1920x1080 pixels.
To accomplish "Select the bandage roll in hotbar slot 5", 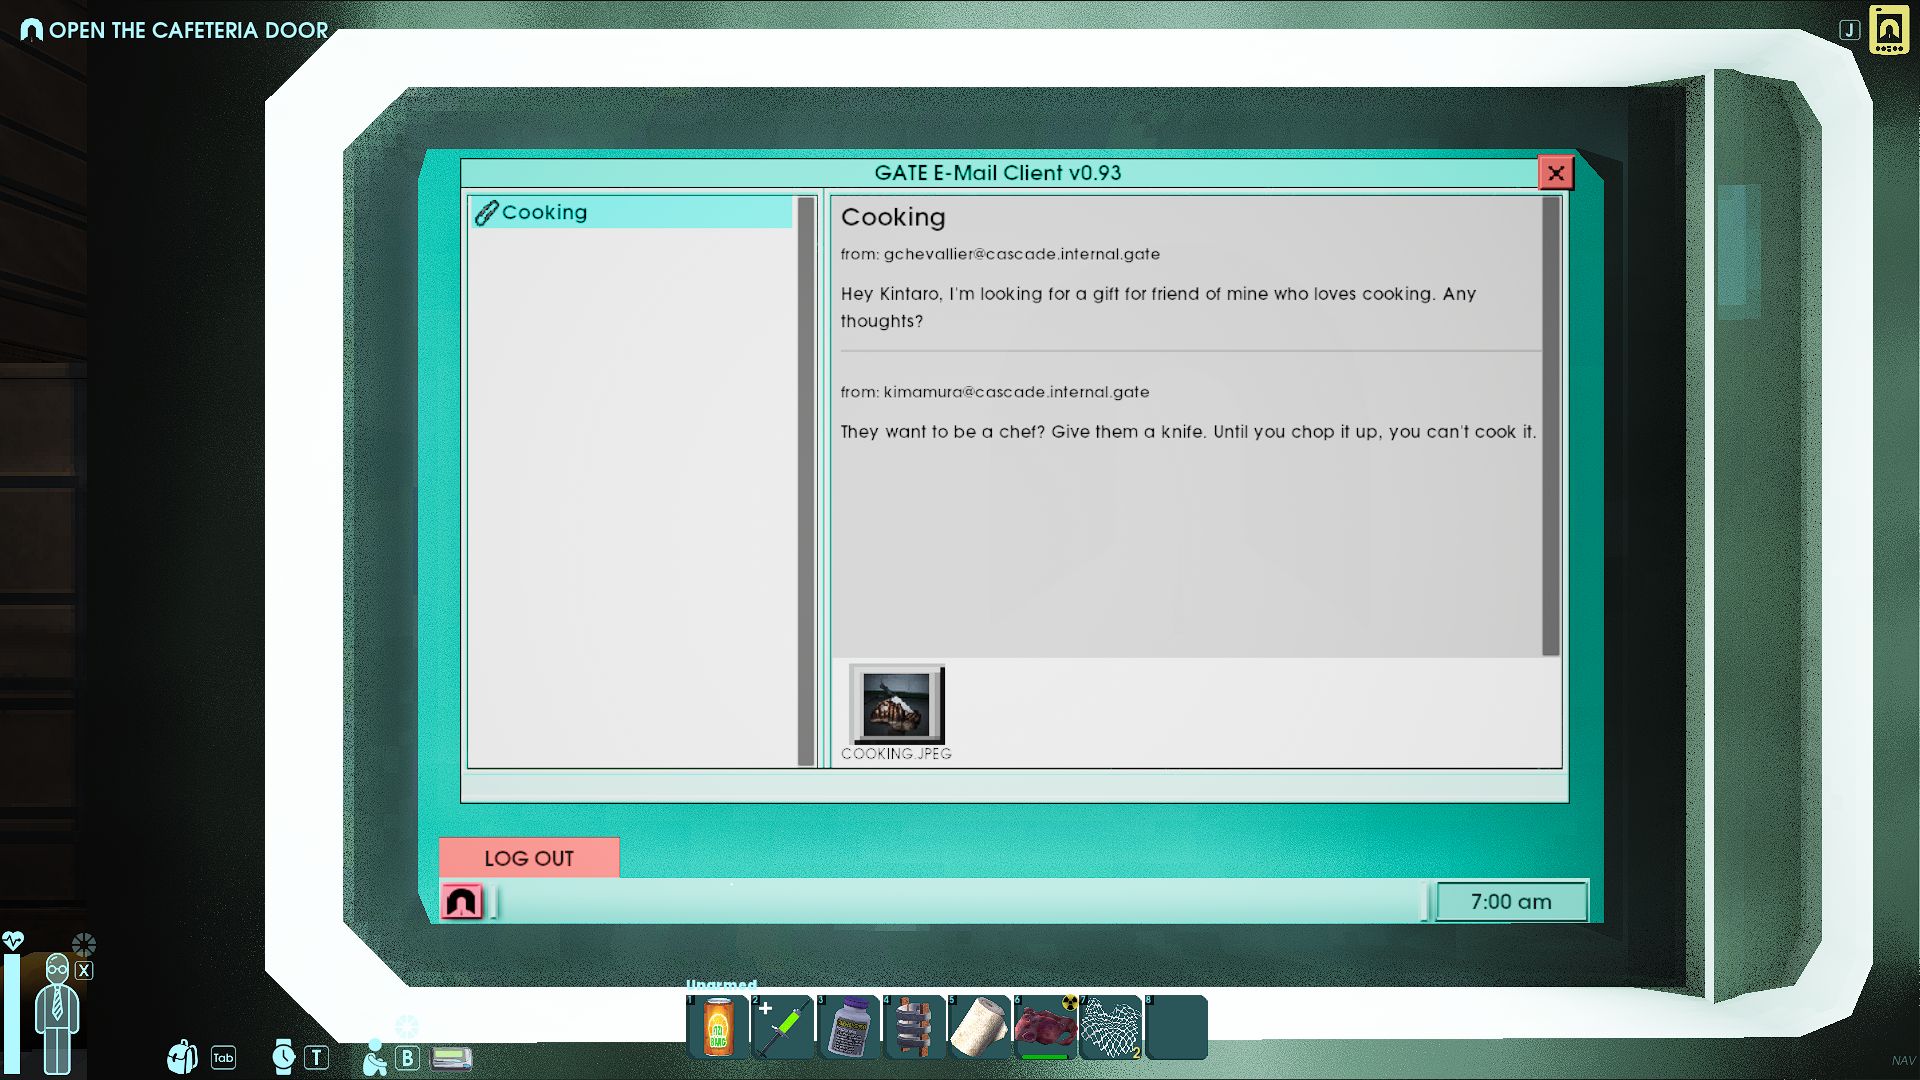I will pos(980,1027).
